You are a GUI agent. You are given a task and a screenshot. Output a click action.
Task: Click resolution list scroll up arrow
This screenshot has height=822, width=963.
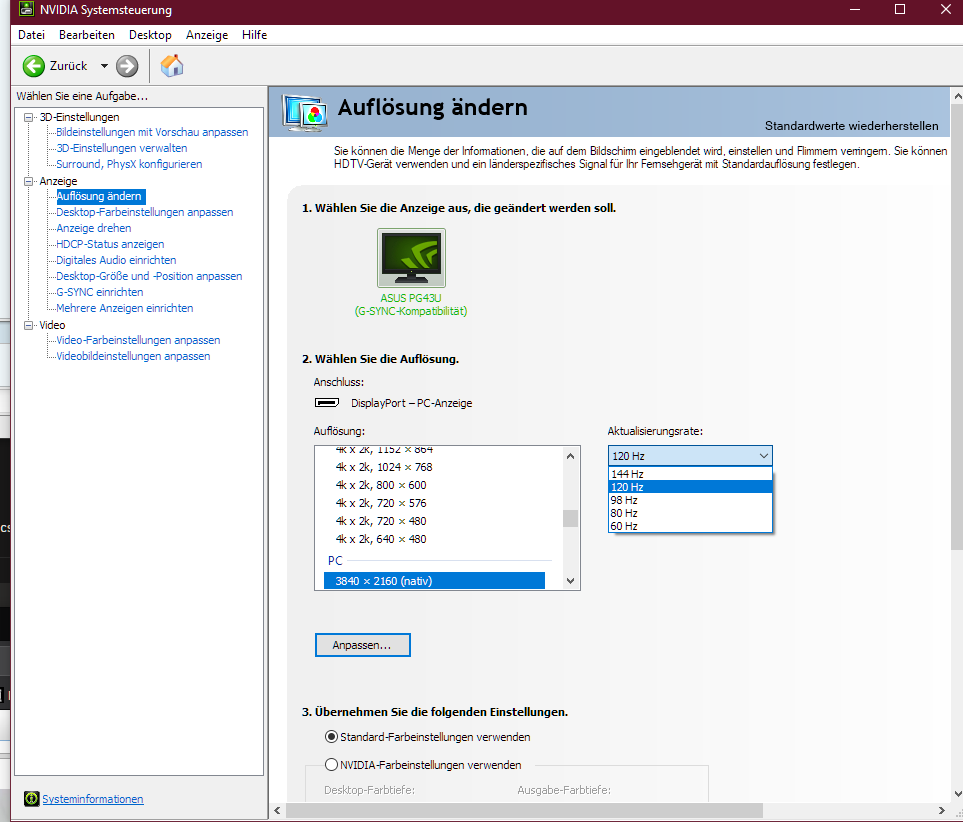pos(571,456)
